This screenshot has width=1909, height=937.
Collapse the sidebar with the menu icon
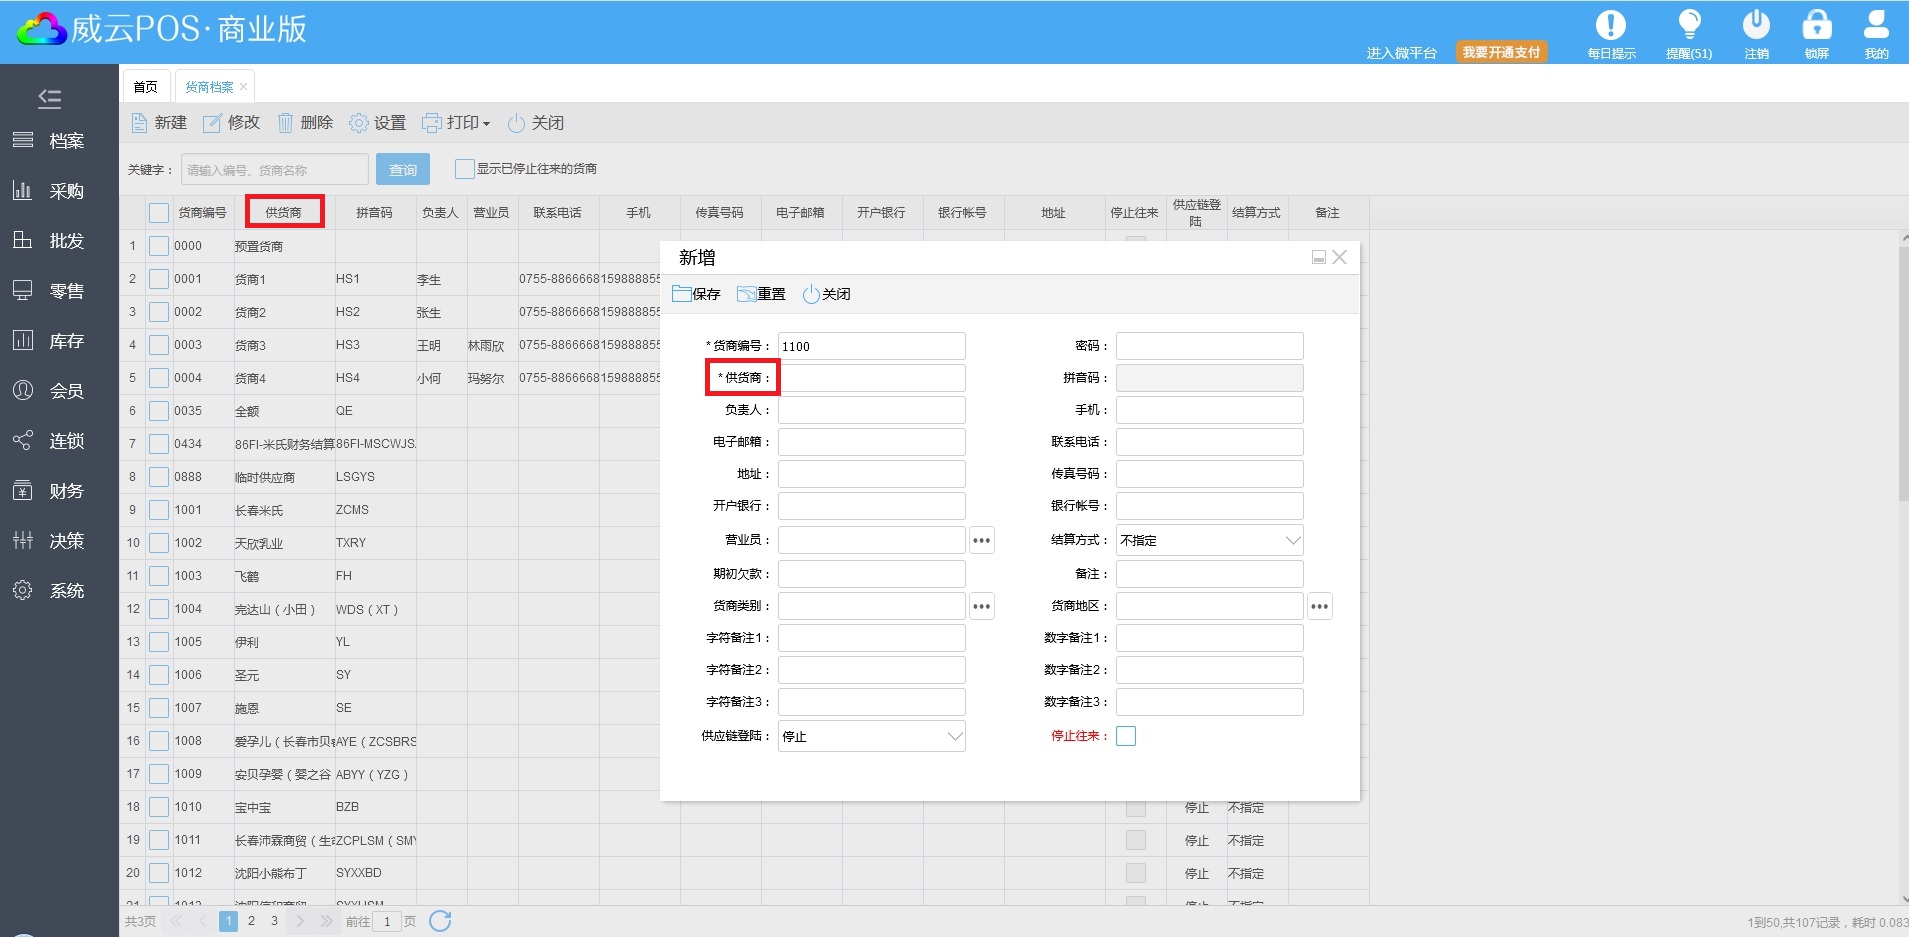tap(49, 98)
